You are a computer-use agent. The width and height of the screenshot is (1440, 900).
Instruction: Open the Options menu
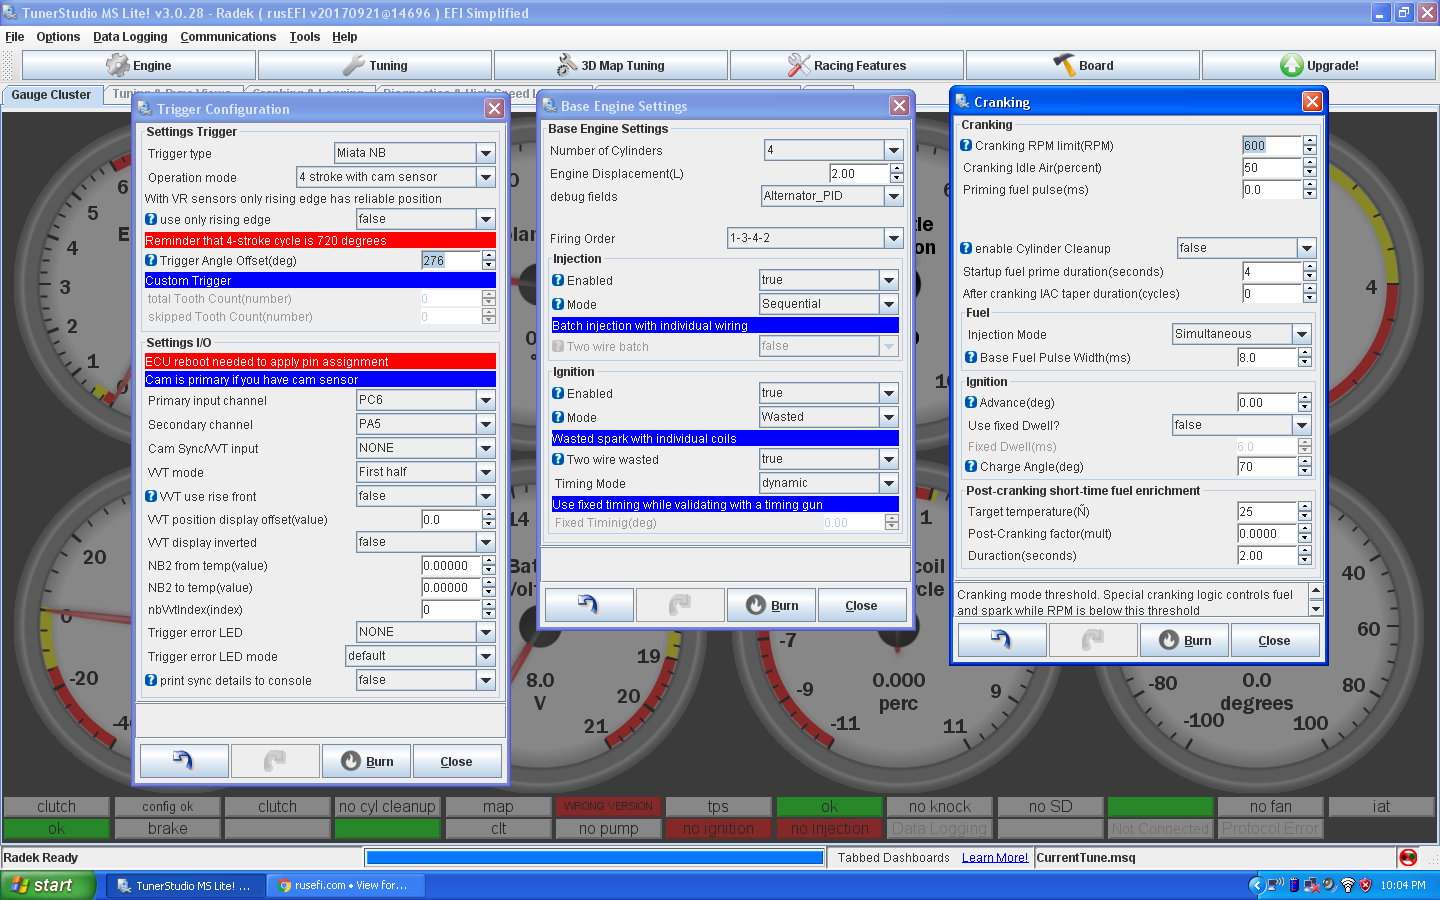(58, 37)
